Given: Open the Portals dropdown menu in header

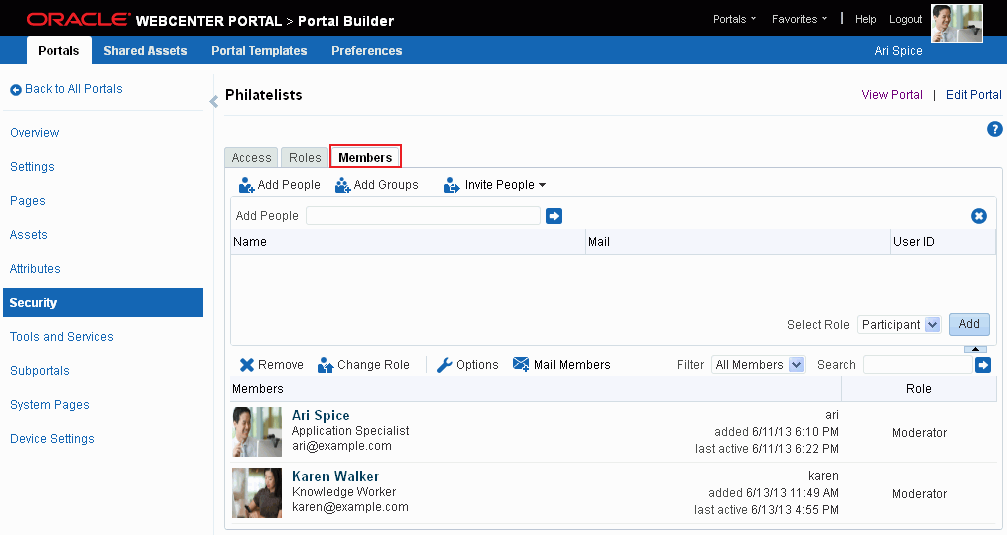Looking at the screenshot, I should (735, 19).
